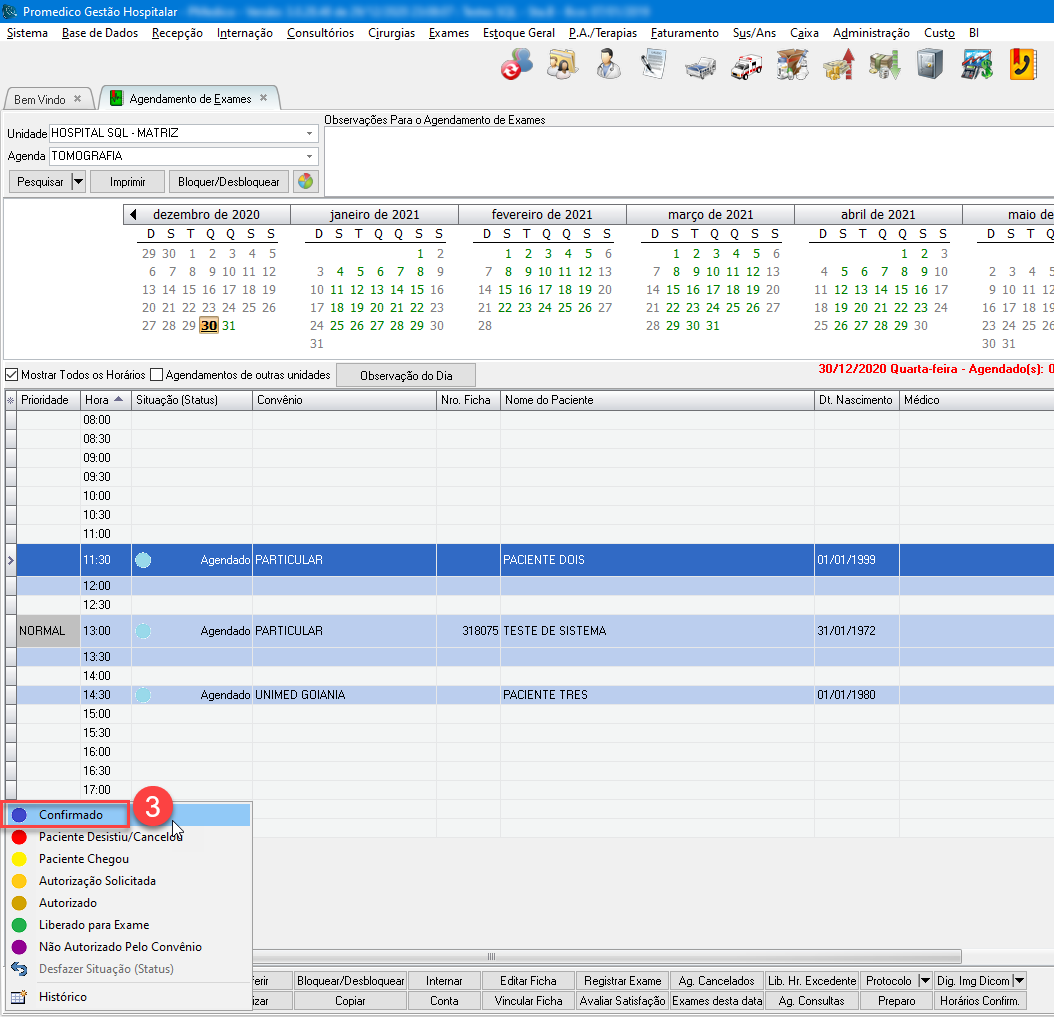Image resolution: width=1054 pixels, height=1017 pixels.
Task: Click the Imprimir button
Action: [x=127, y=182]
